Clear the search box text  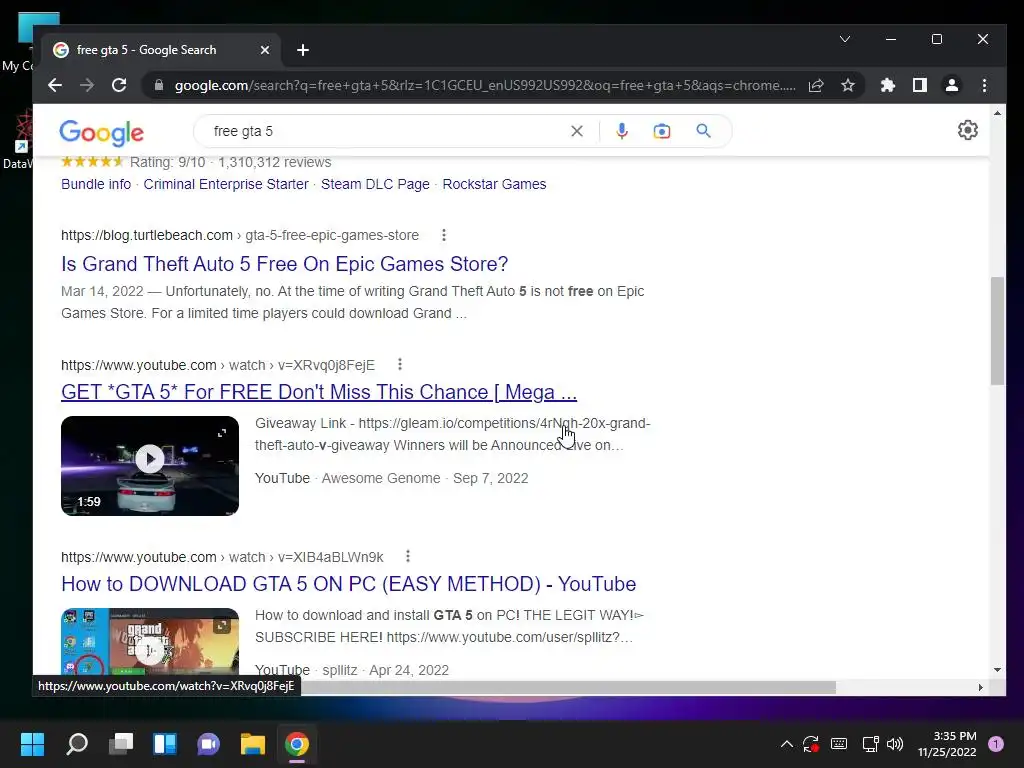[x=577, y=131]
